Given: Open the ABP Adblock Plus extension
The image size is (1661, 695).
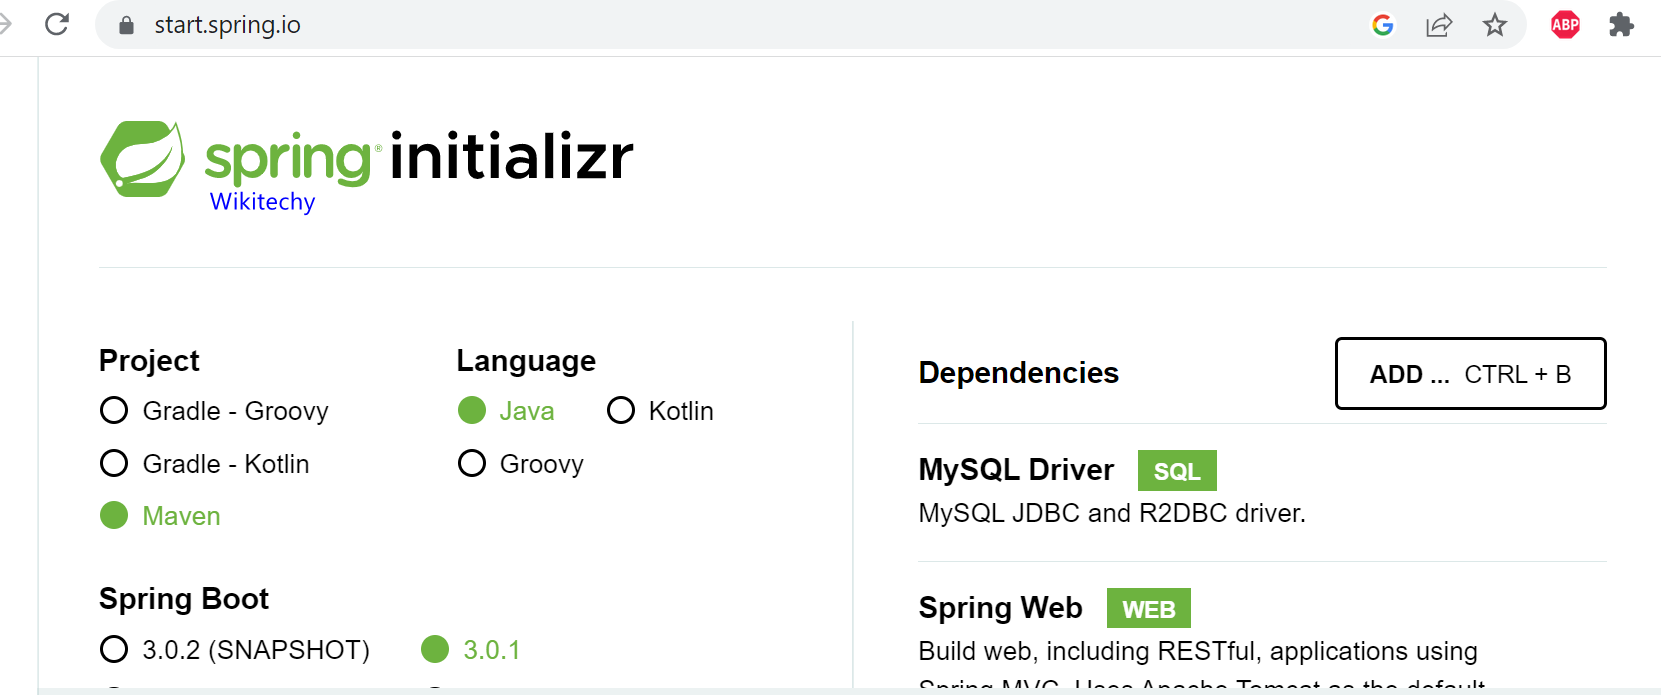Looking at the screenshot, I should pos(1566,25).
